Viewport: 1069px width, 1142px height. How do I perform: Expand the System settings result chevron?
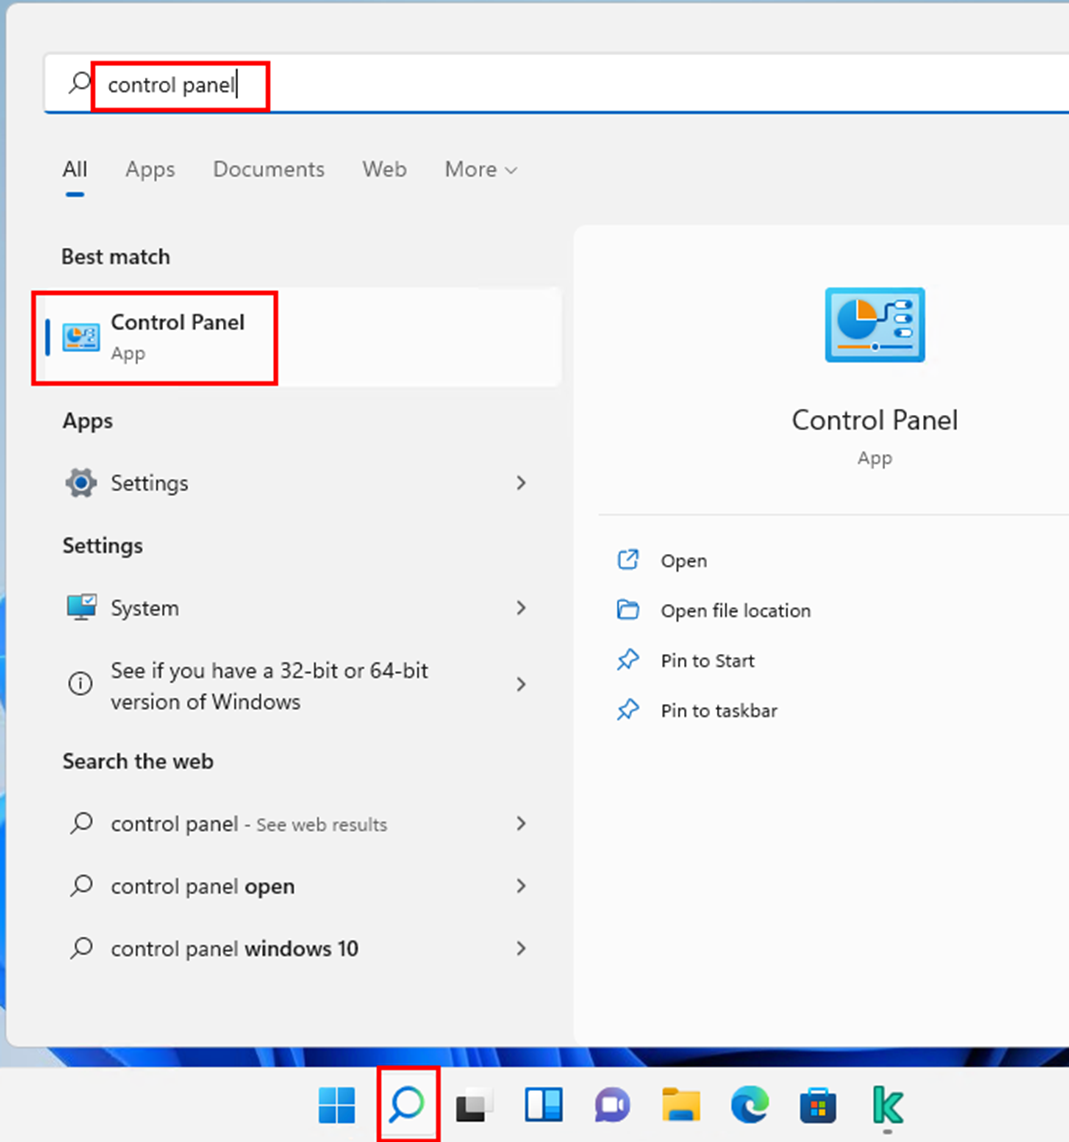point(521,608)
